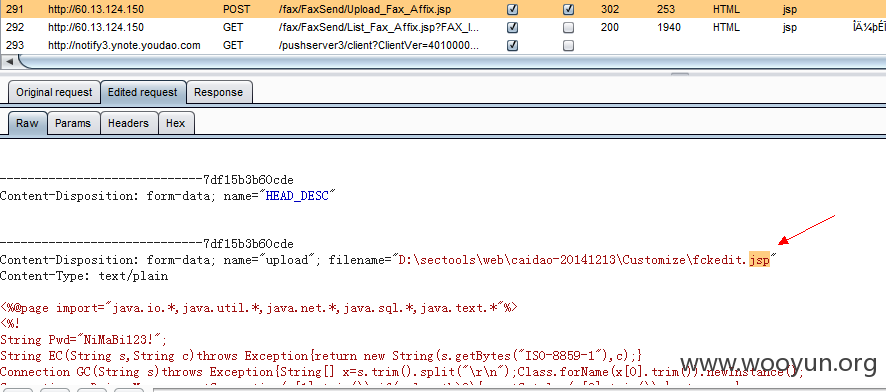Click URL /fax/FaxSend/Upload_Fax_Affix.jsp
This screenshot has height=392, width=886.
365,9
